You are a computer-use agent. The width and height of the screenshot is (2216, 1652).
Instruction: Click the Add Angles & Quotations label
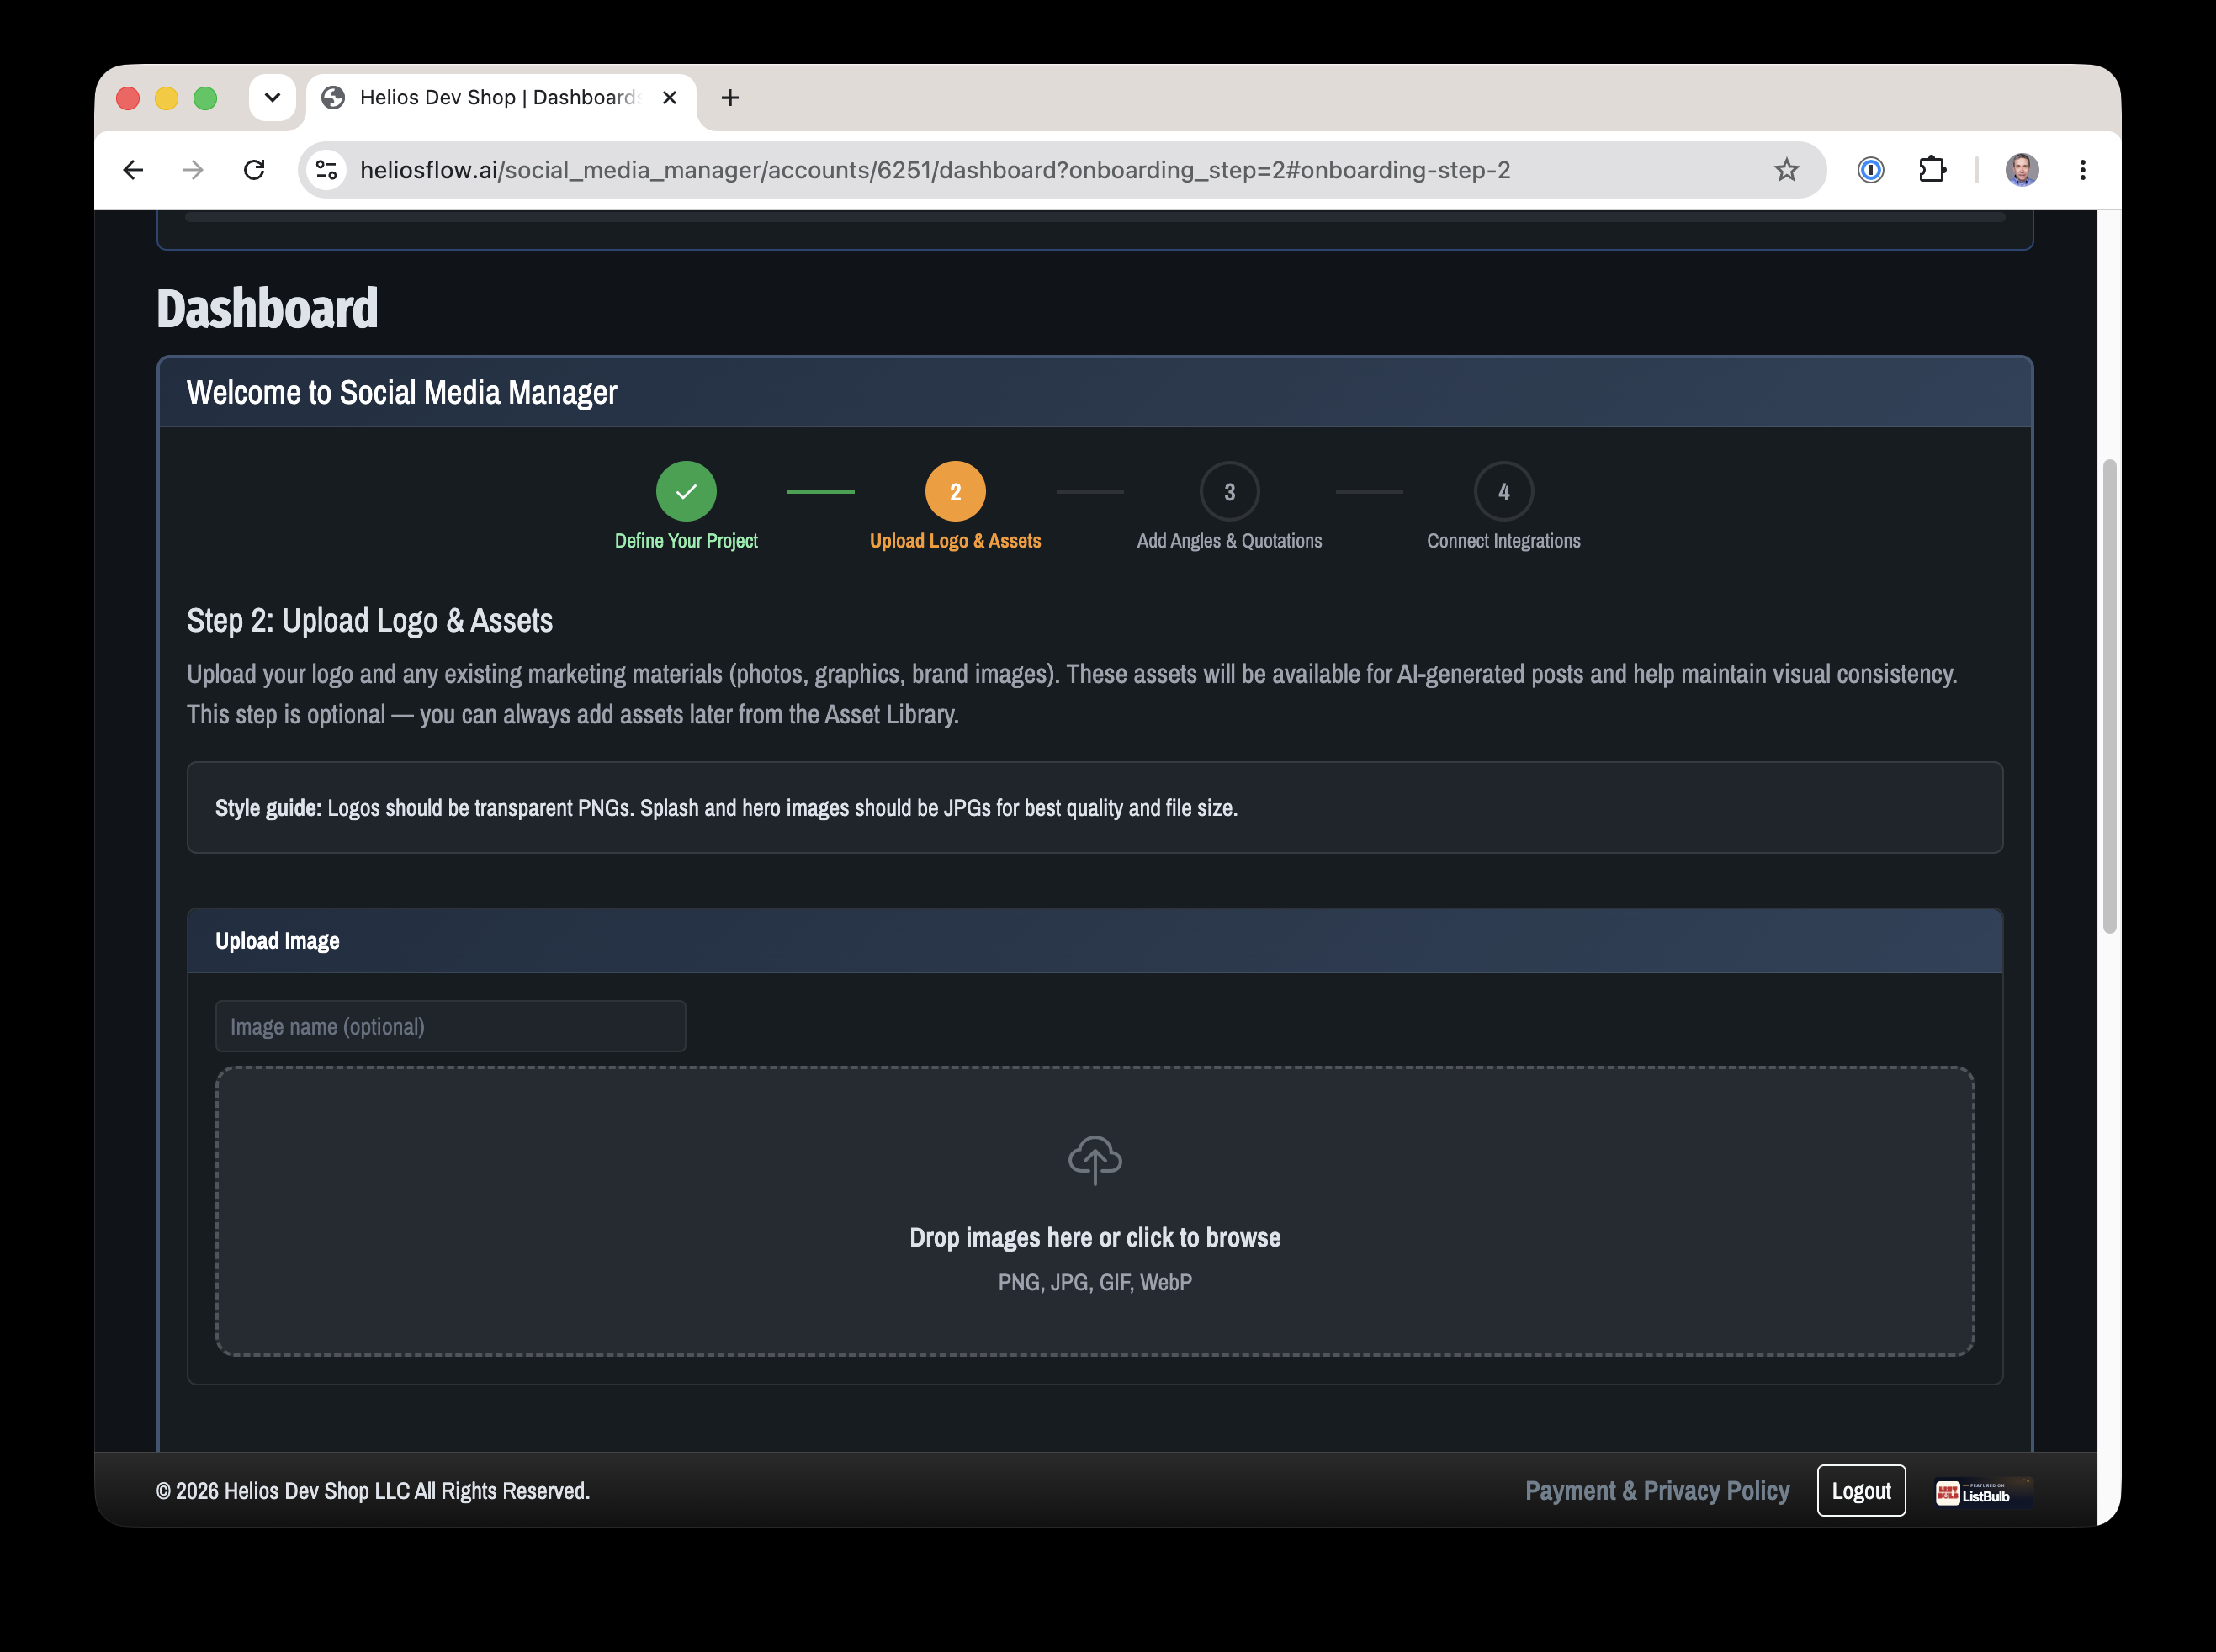(1229, 541)
